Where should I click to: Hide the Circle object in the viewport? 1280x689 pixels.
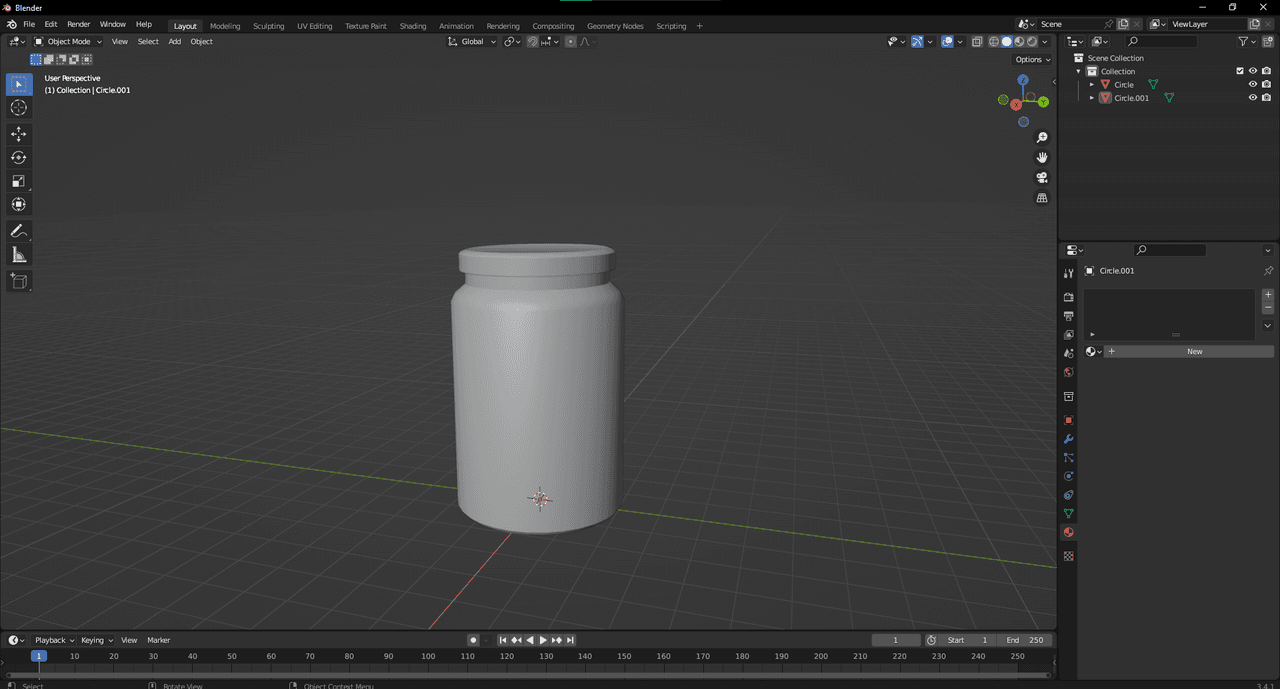coord(1252,85)
